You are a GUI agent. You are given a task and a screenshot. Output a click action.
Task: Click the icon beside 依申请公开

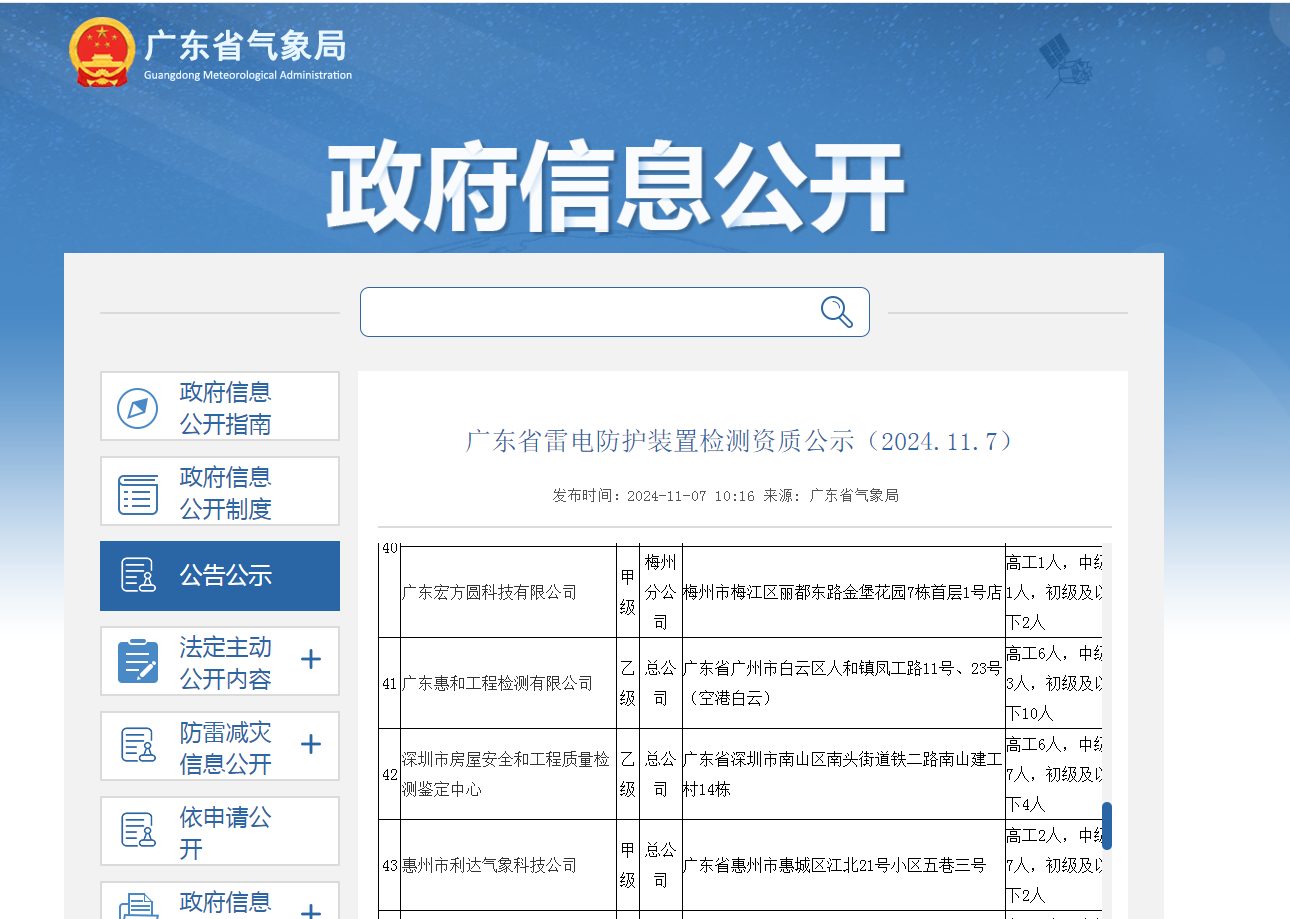138,831
